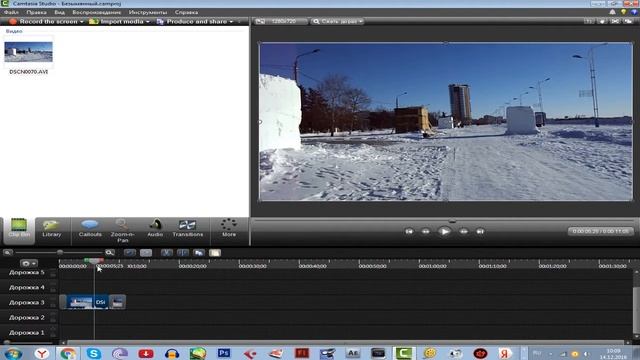Click the detach preview window icon
Viewport: 640px width, 360px height.
coord(628,21)
